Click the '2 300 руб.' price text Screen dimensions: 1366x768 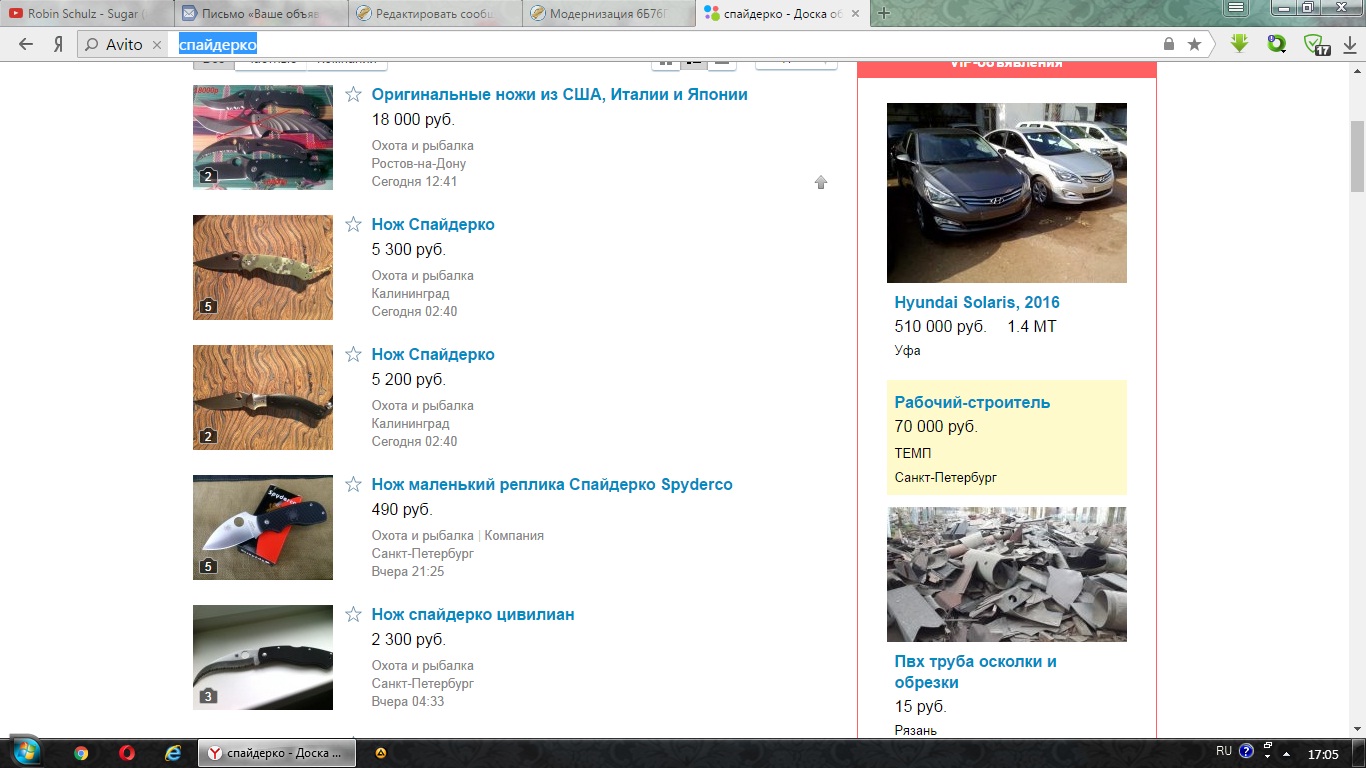409,640
